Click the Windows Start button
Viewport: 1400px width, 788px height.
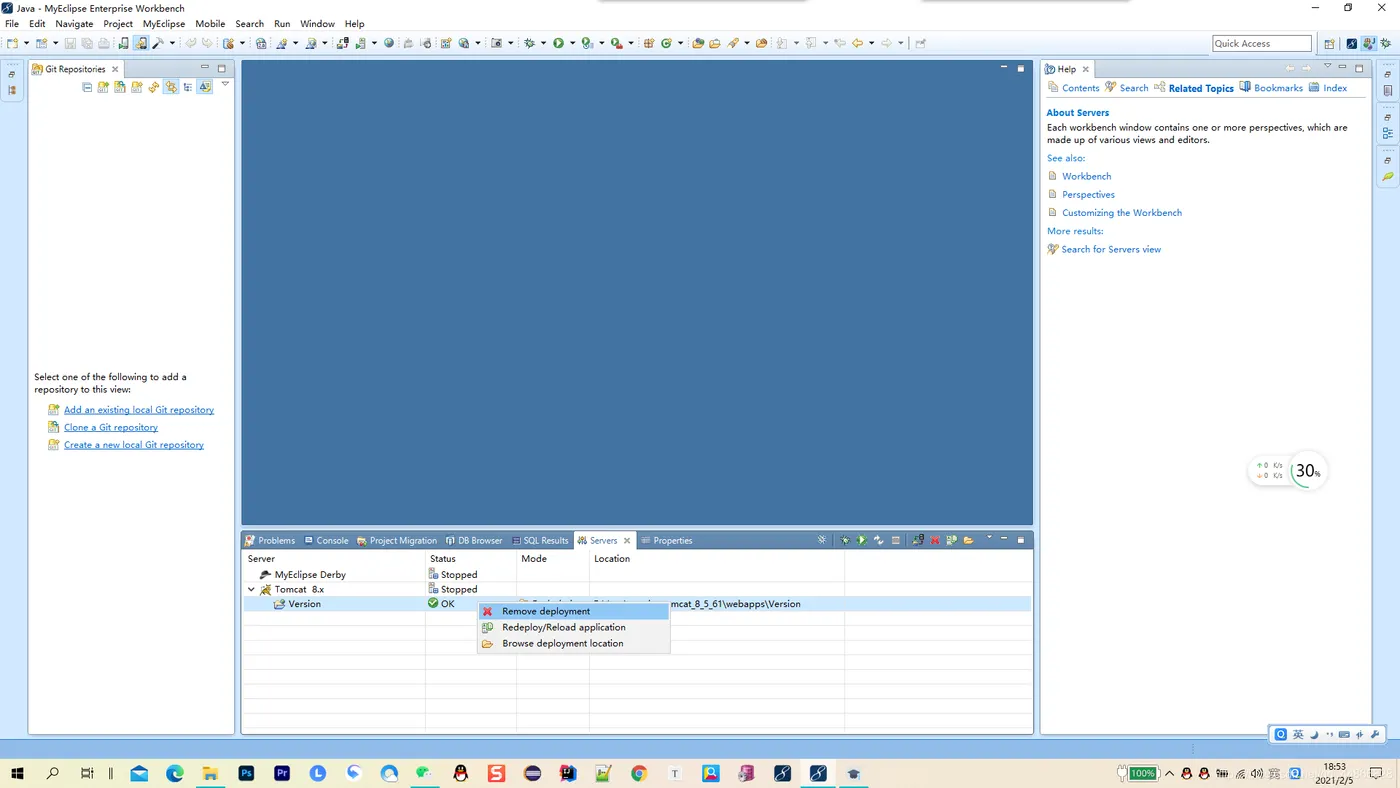[x=17, y=773]
